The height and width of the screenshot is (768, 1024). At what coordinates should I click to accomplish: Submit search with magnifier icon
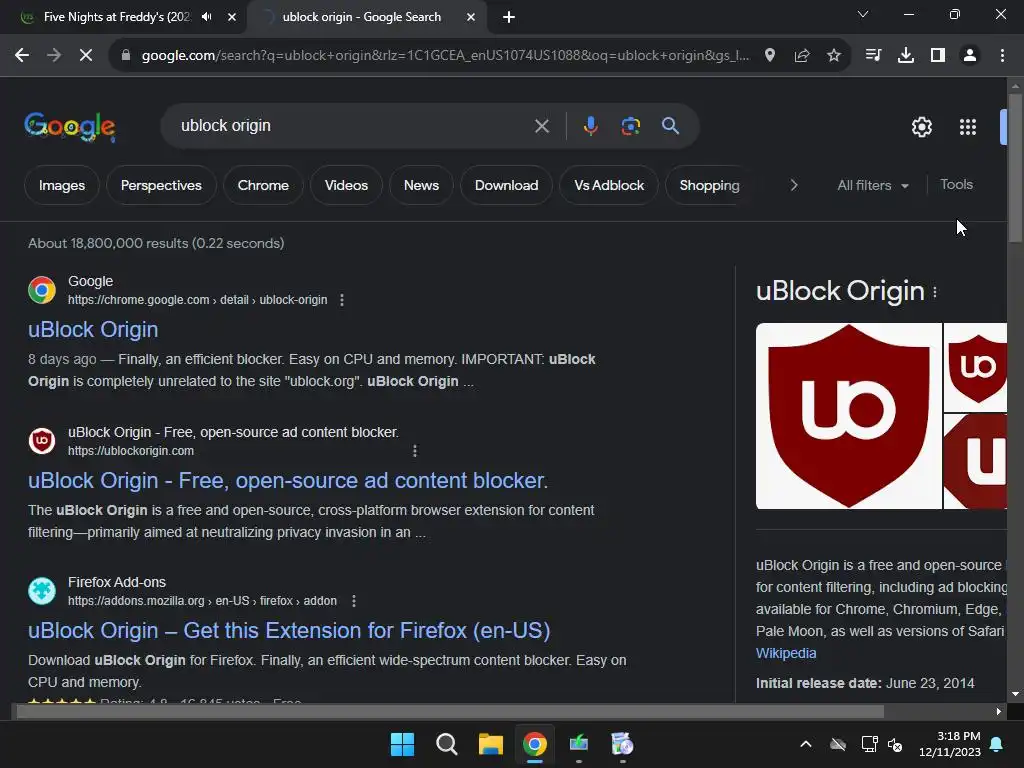(671, 126)
